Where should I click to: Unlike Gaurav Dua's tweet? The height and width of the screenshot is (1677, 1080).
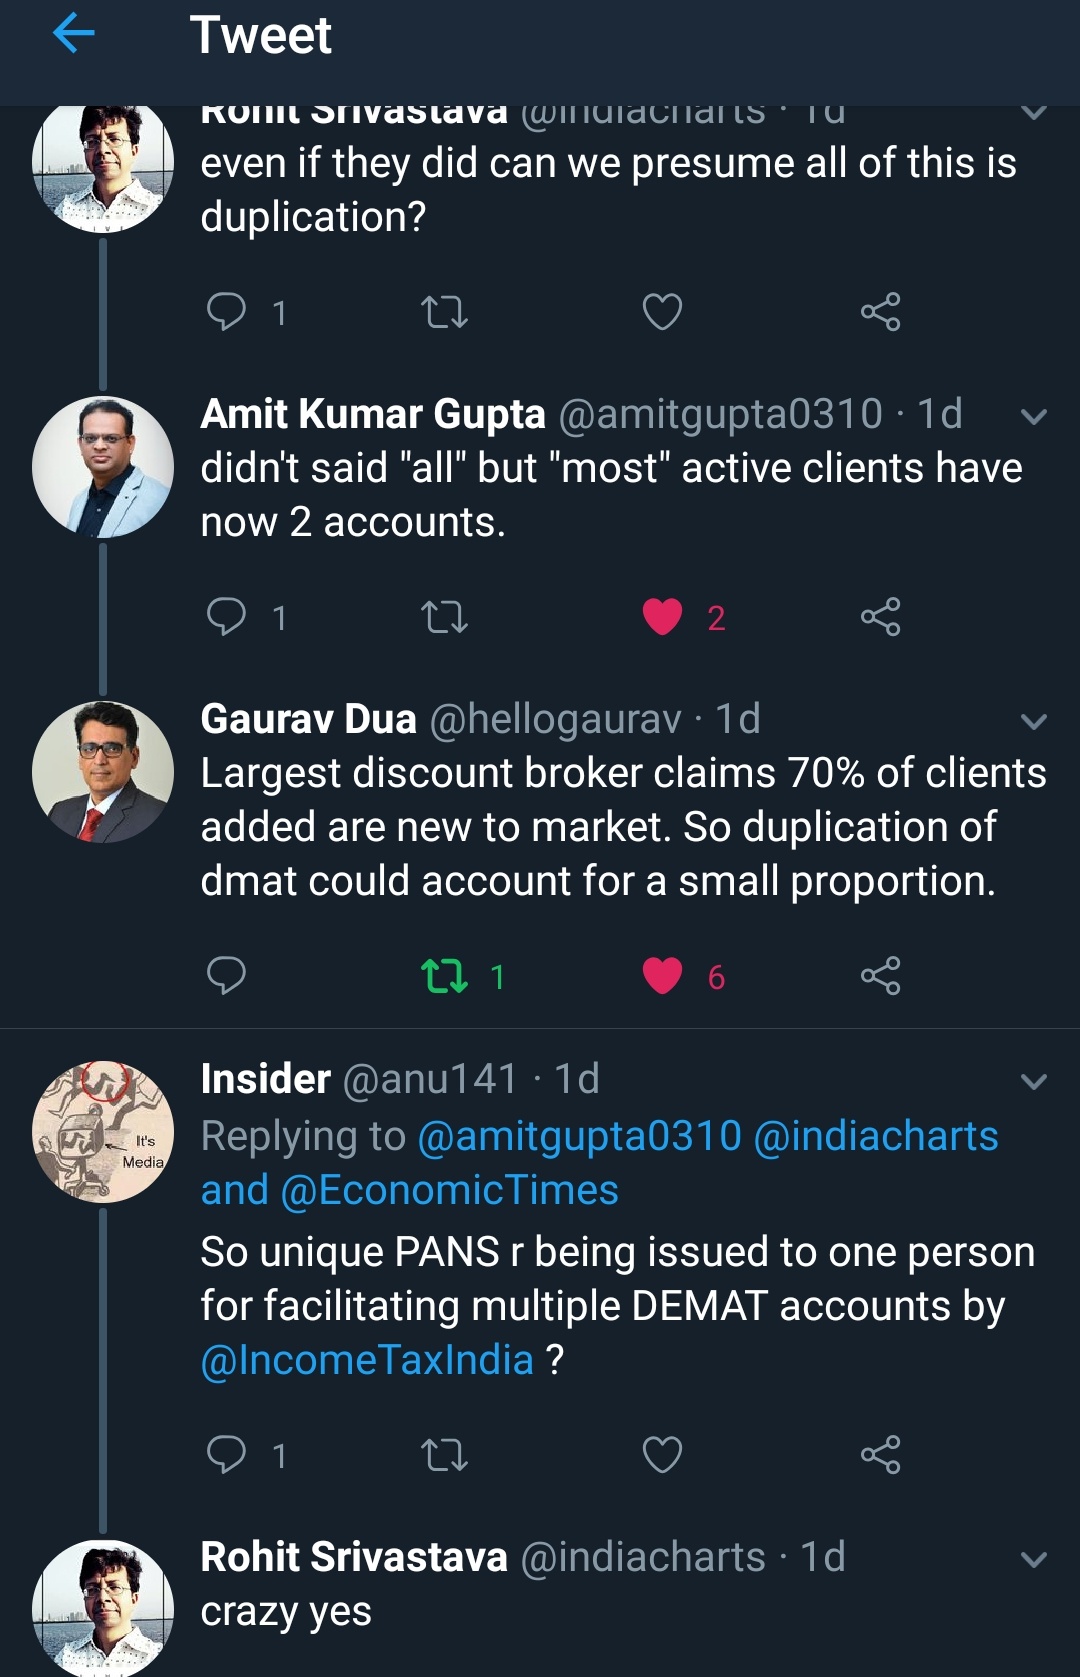662,975
